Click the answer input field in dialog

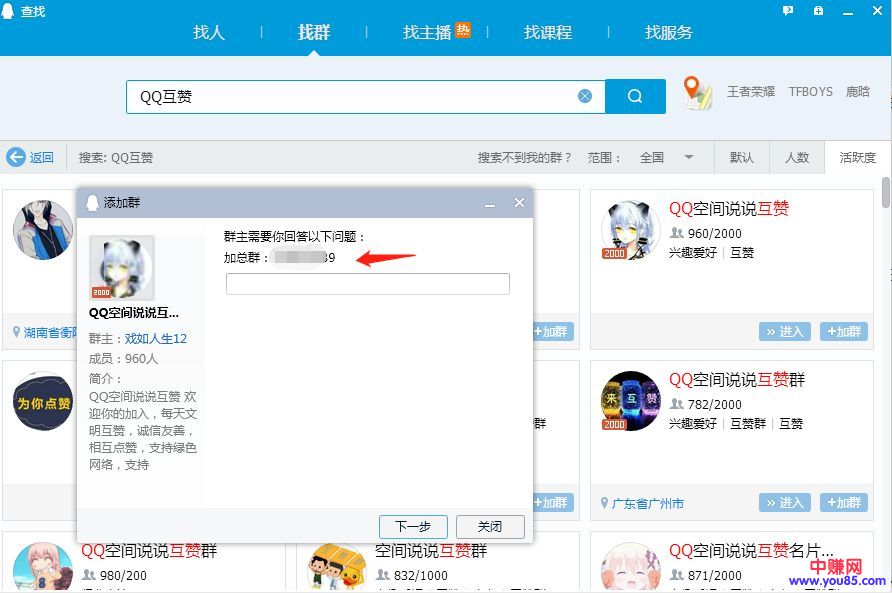point(367,284)
